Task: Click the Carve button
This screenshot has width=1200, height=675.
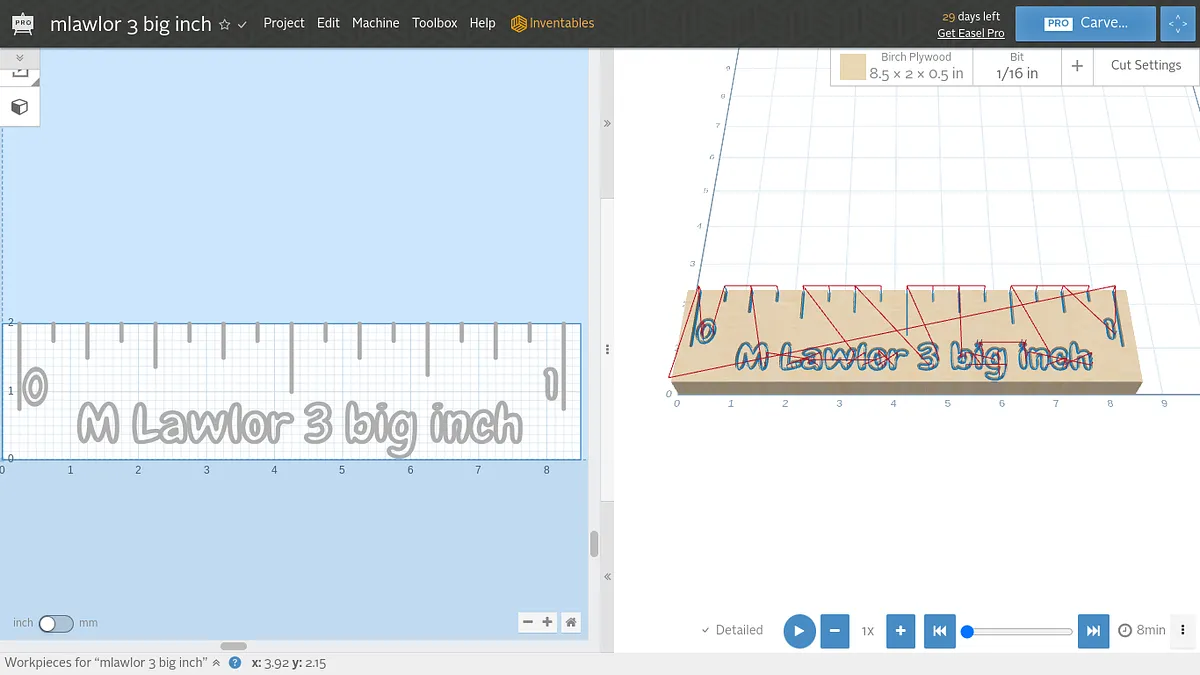Action: coord(1086,23)
